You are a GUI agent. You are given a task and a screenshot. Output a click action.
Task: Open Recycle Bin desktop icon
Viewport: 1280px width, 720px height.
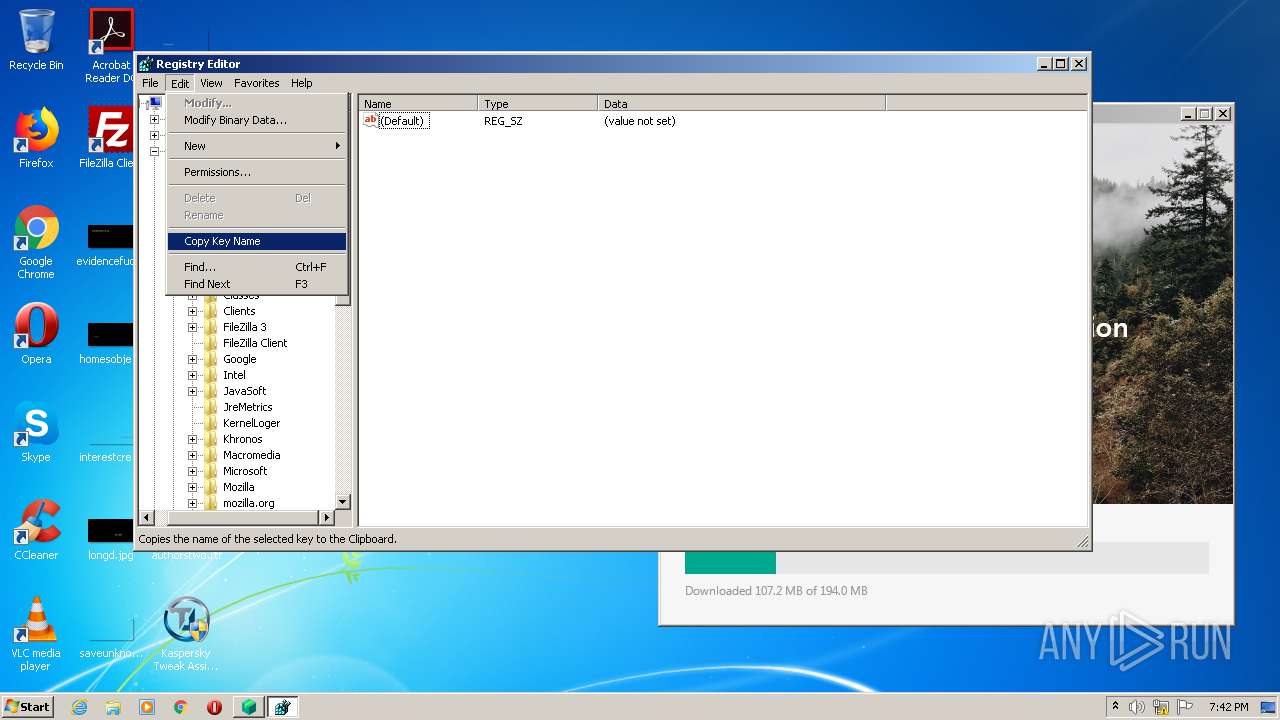click(36, 40)
